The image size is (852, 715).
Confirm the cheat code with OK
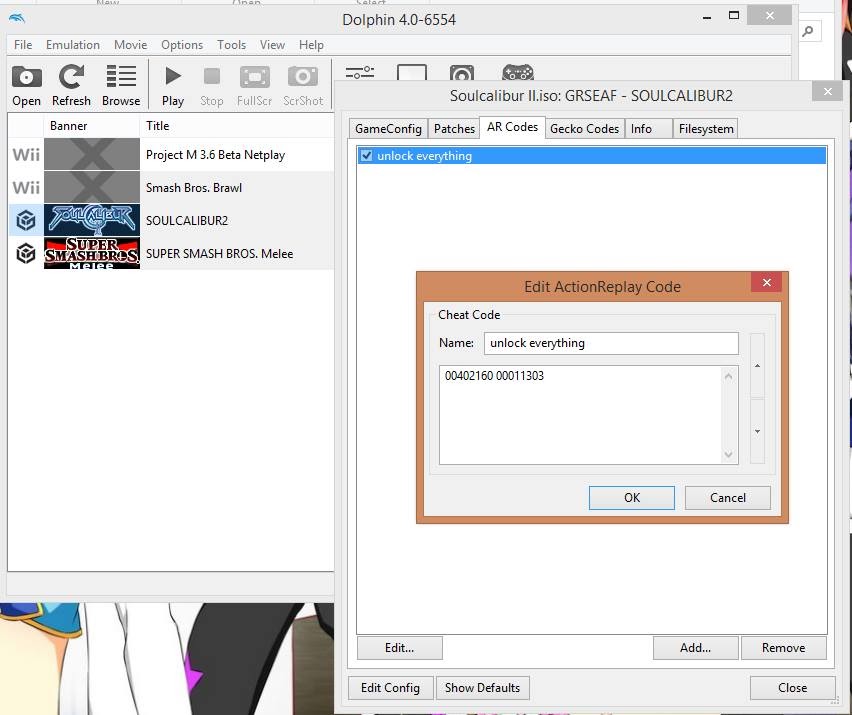(x=632, y=498)
